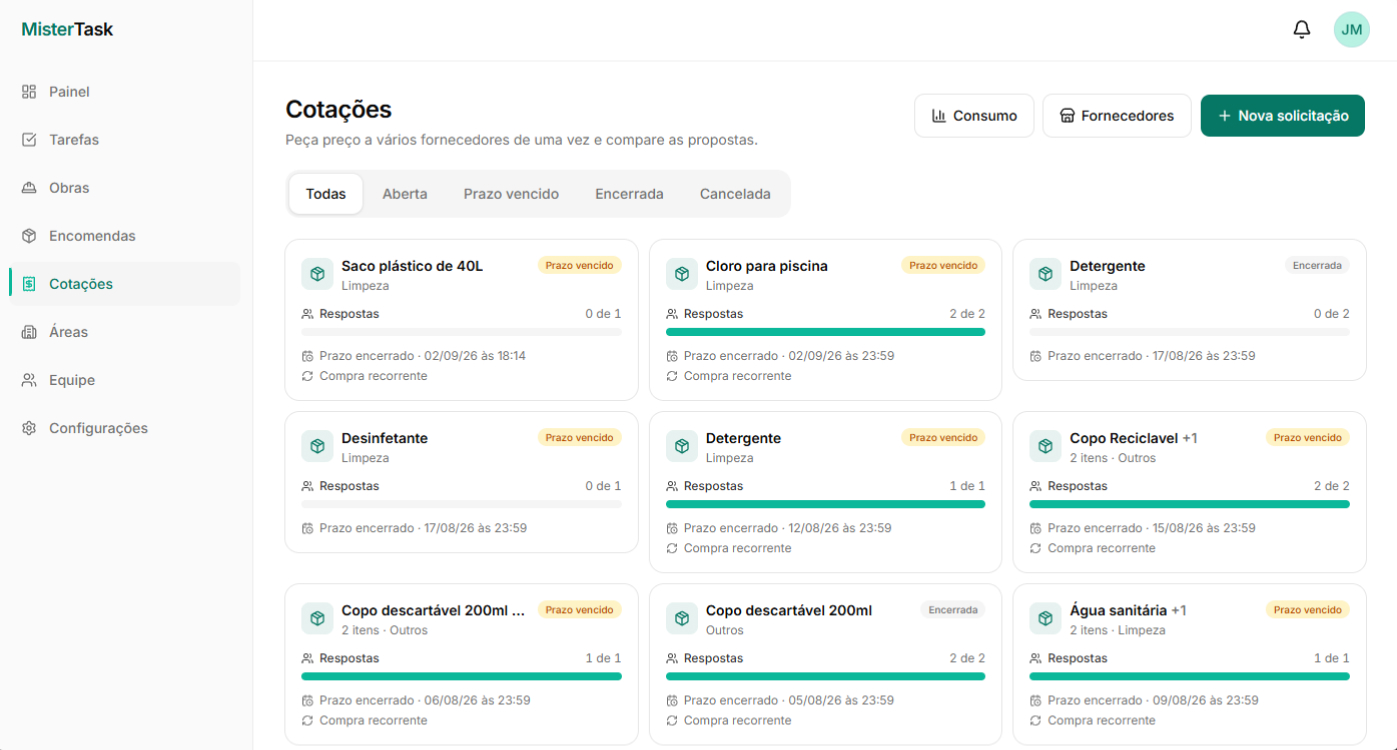Navigate to Obras in the sidebar
This screenshot has width=1397, height=750.
pos(125,188)
